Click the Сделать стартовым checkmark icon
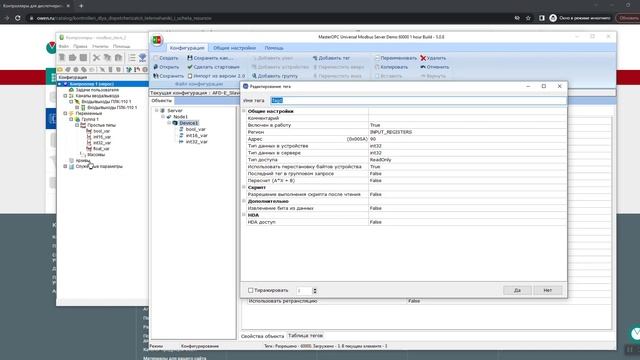The width and height of the screenshot is (640, 360). tap(190, 67)
